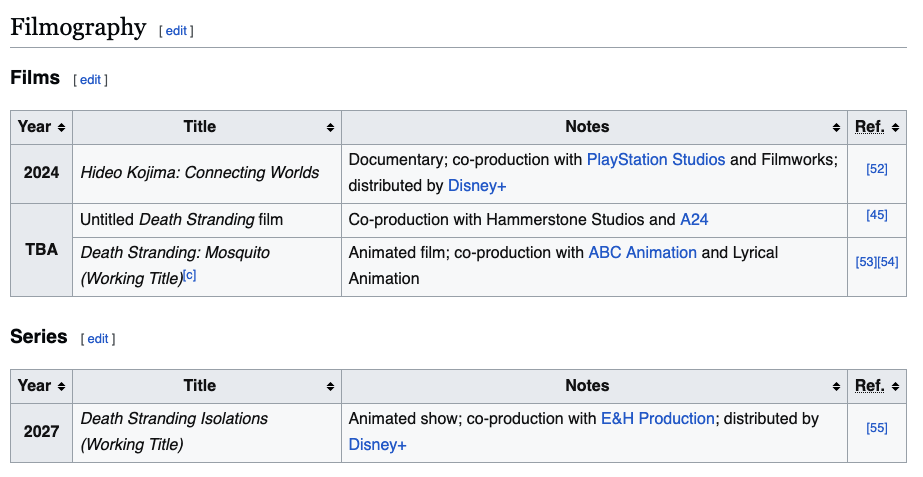Open Disney+ link in Connecting Worlds row
The image size is (923, 477).
click(477, 186)
